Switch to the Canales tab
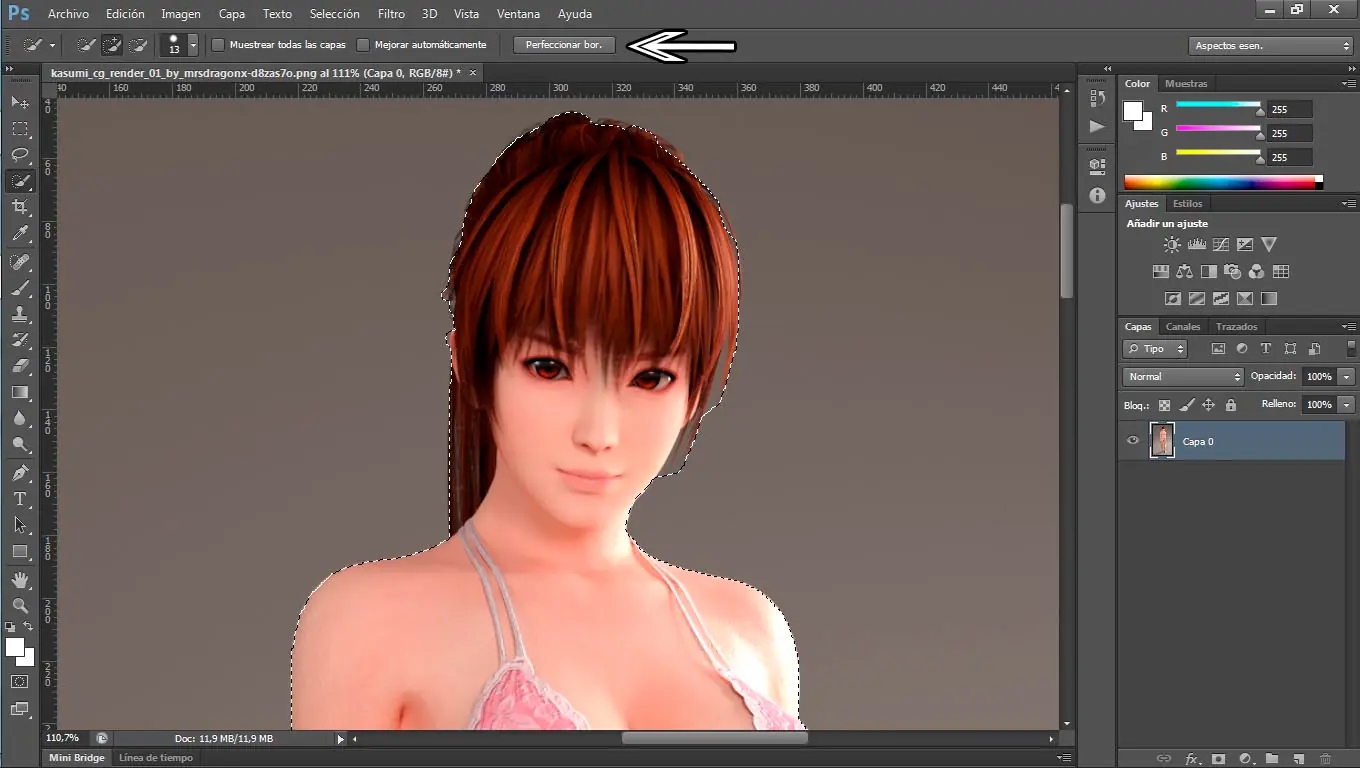 pos(1183,327)
